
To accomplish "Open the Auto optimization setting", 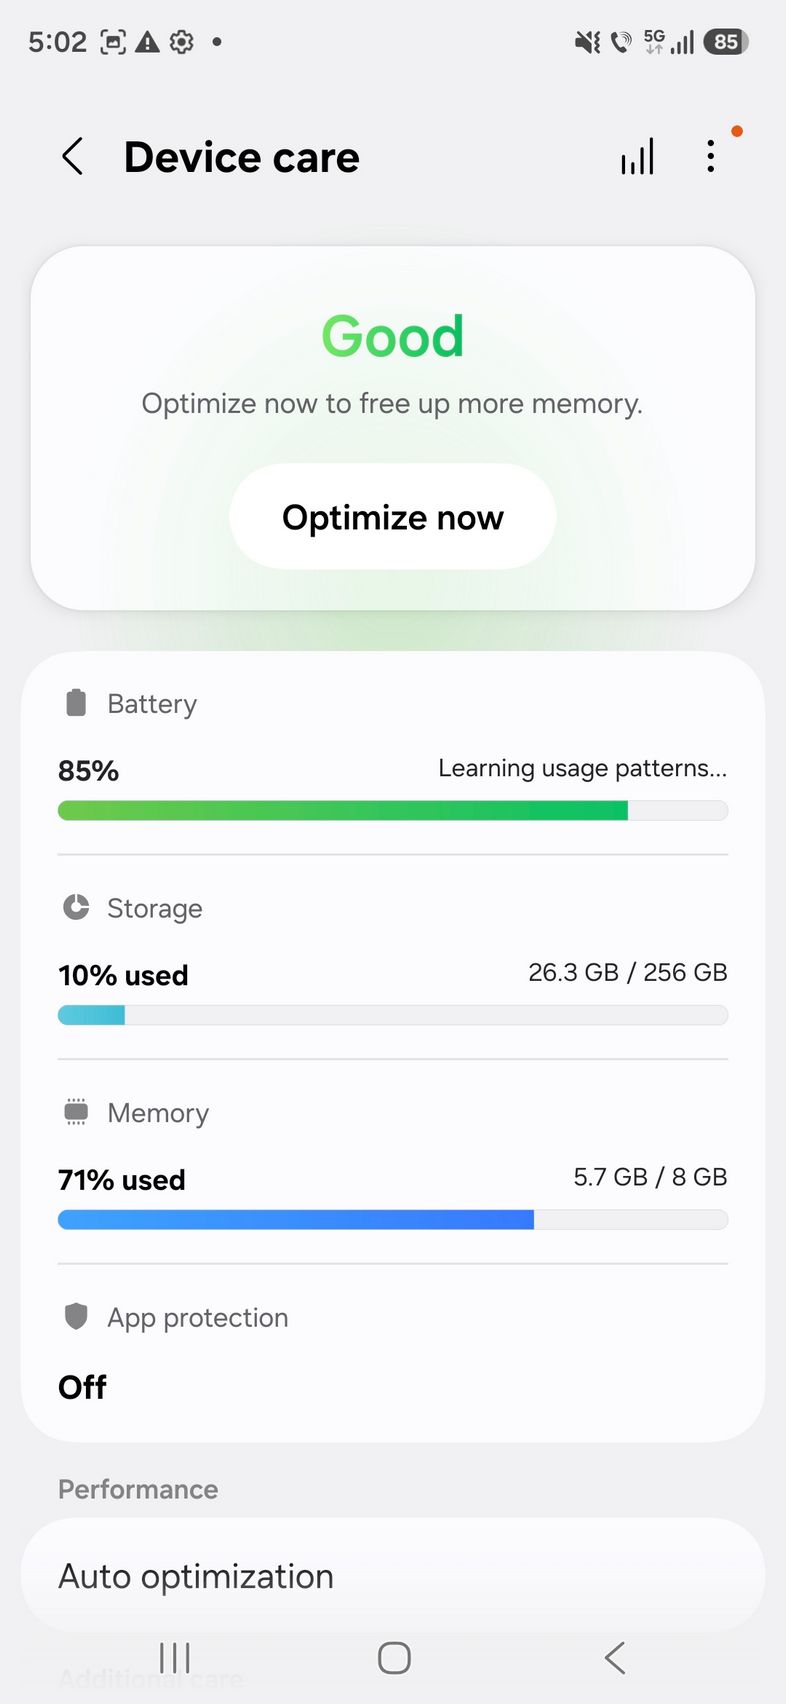I will pyautogui.click(x=196, y=1576).
